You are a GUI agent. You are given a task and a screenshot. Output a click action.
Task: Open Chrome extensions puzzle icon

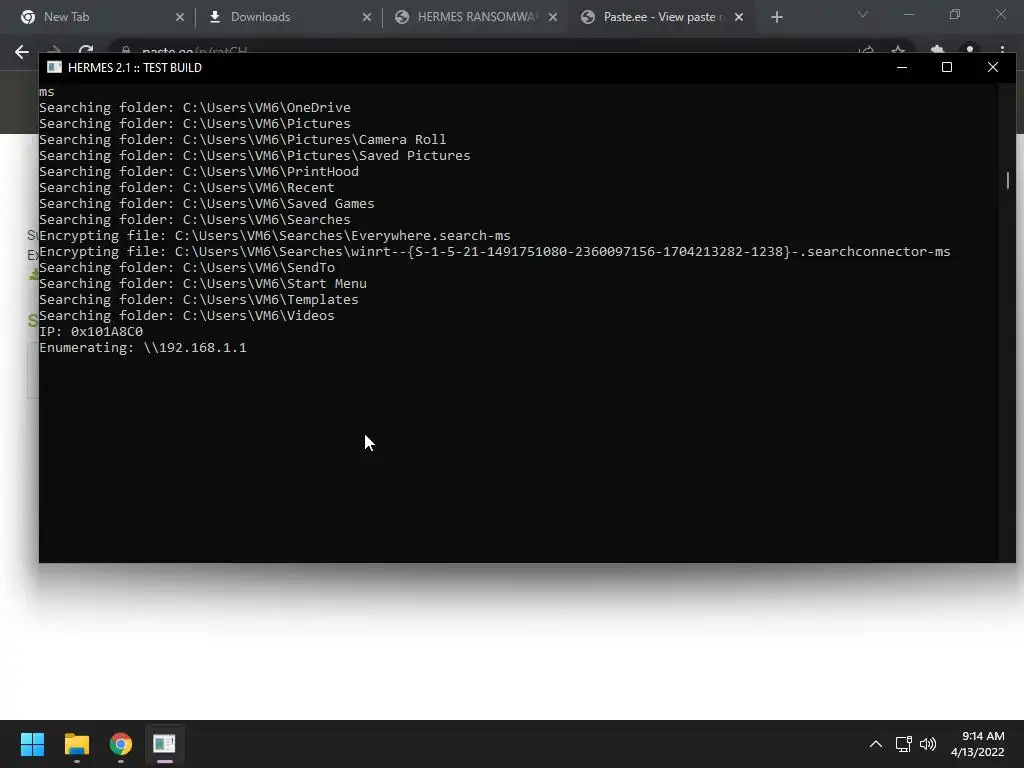[x=937, y=50]
